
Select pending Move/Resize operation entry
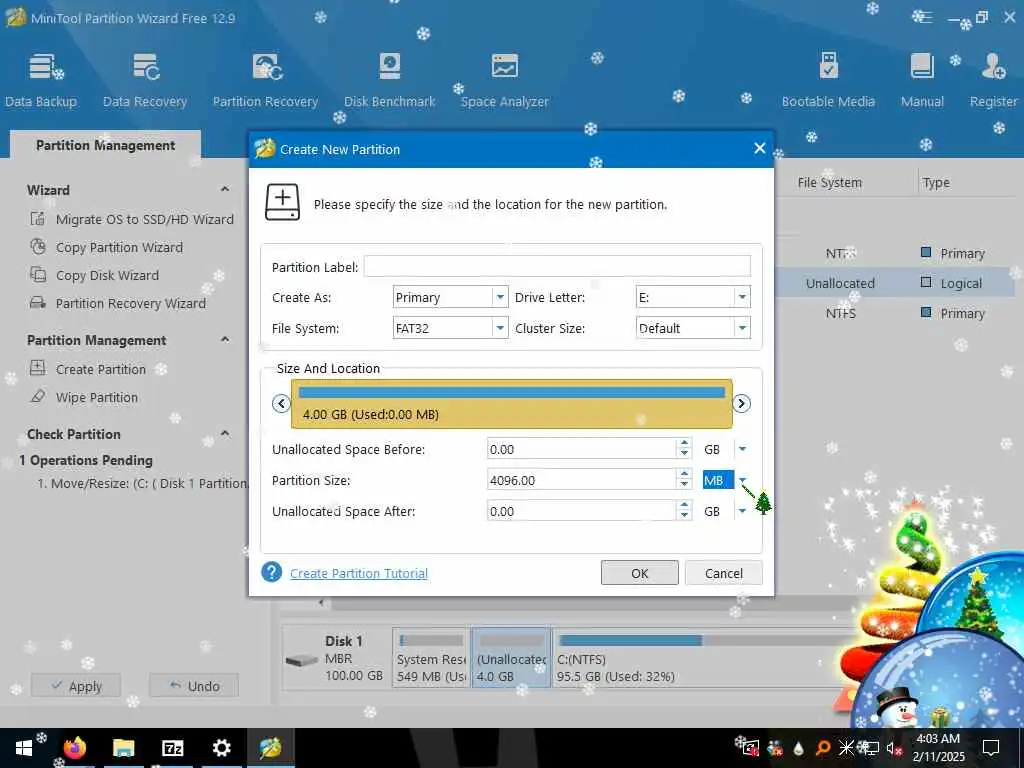pos(143,483)
